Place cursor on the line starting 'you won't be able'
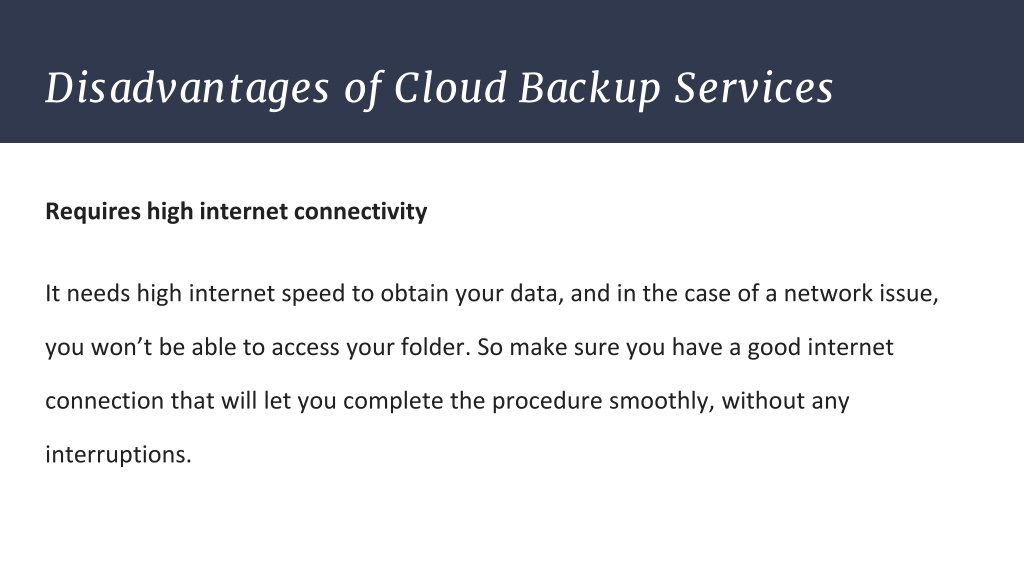The image size is (1024, 576). [469, 347]
